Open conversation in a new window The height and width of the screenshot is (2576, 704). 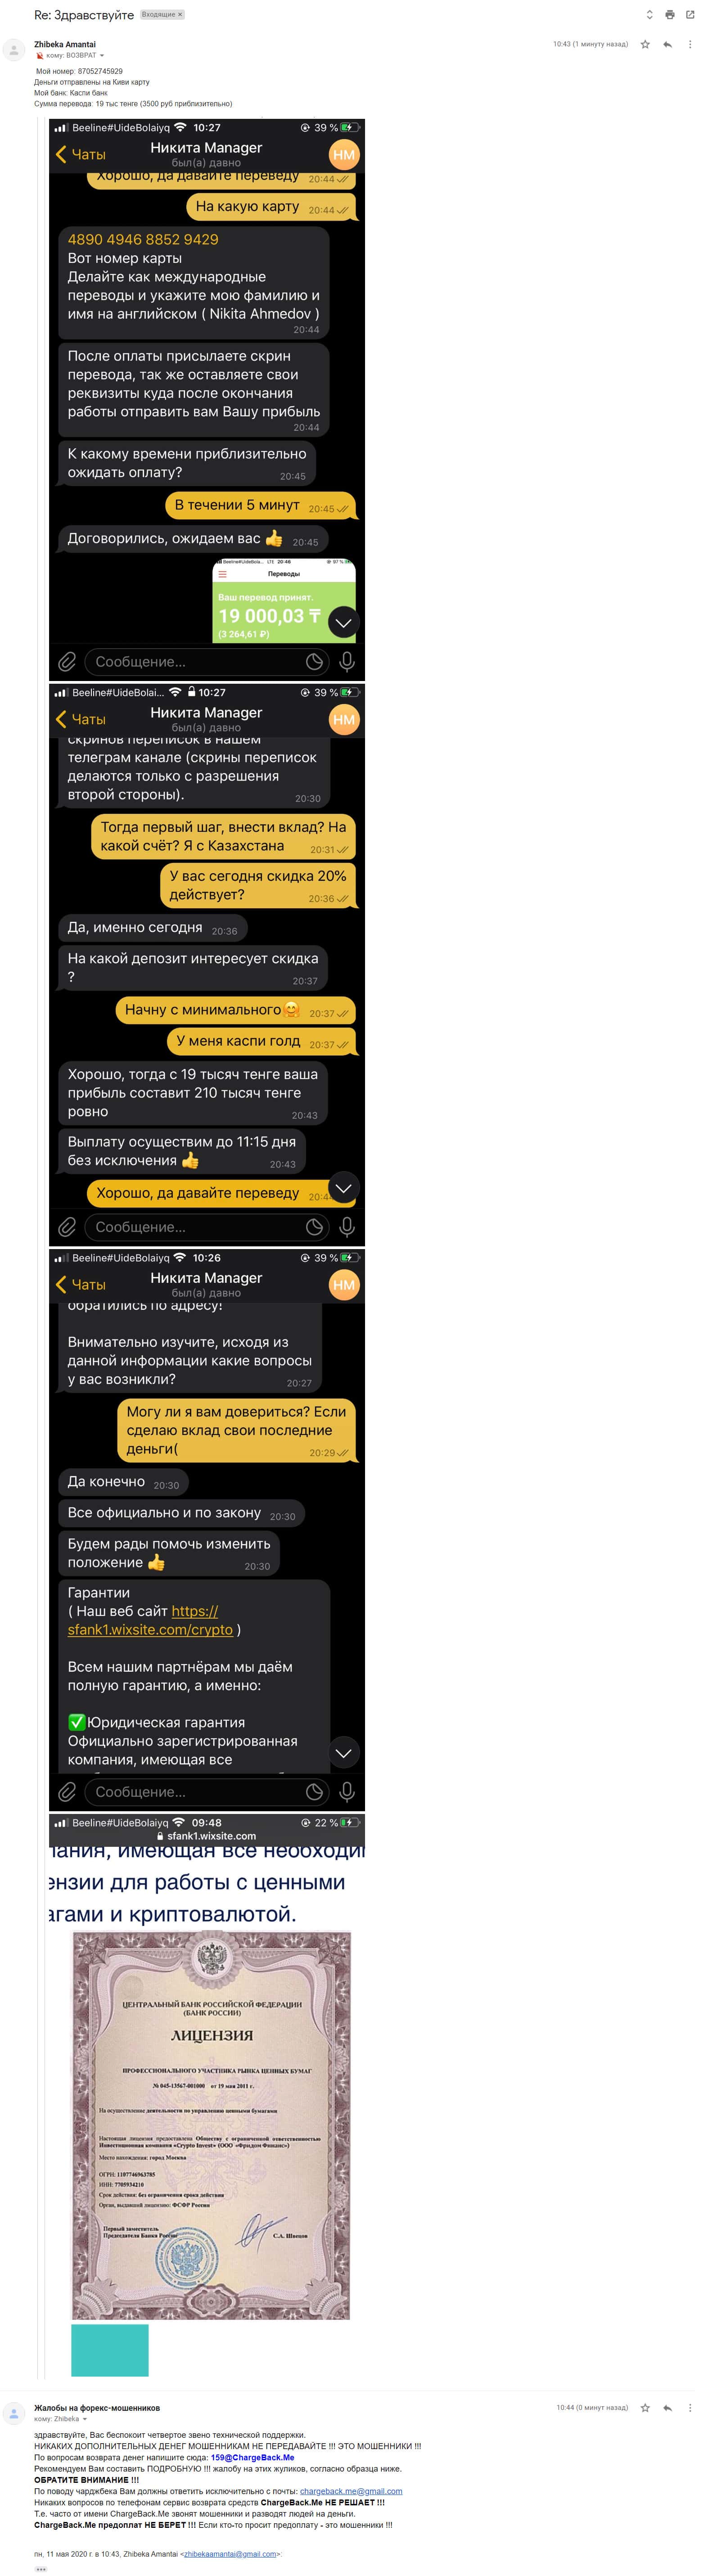click(x=690, y=15)
